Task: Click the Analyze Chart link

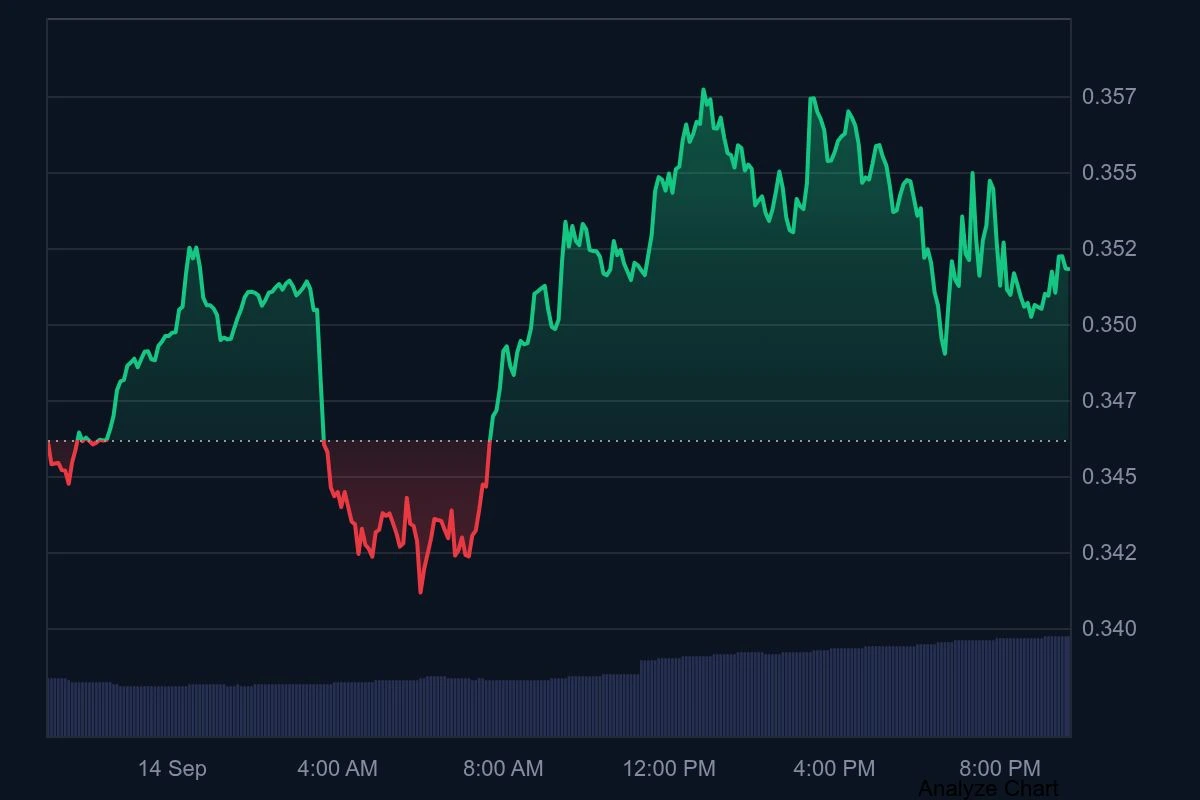Action: [x=988, y=789]
